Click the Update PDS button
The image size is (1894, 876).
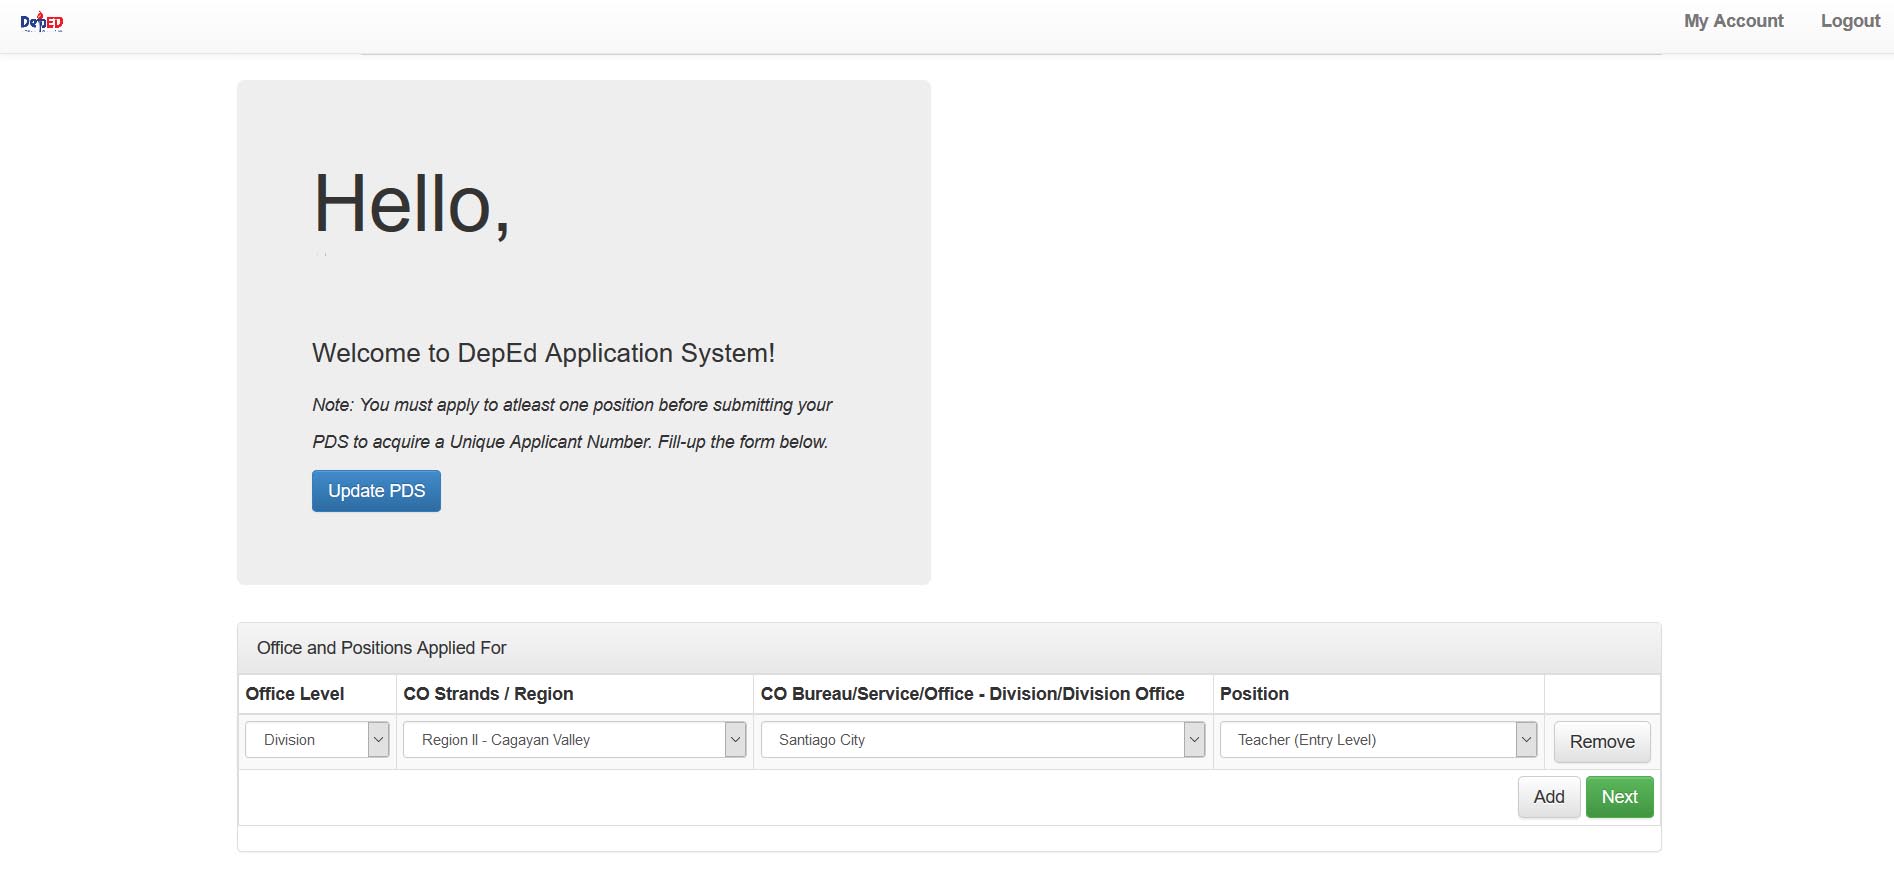(376, 491)
